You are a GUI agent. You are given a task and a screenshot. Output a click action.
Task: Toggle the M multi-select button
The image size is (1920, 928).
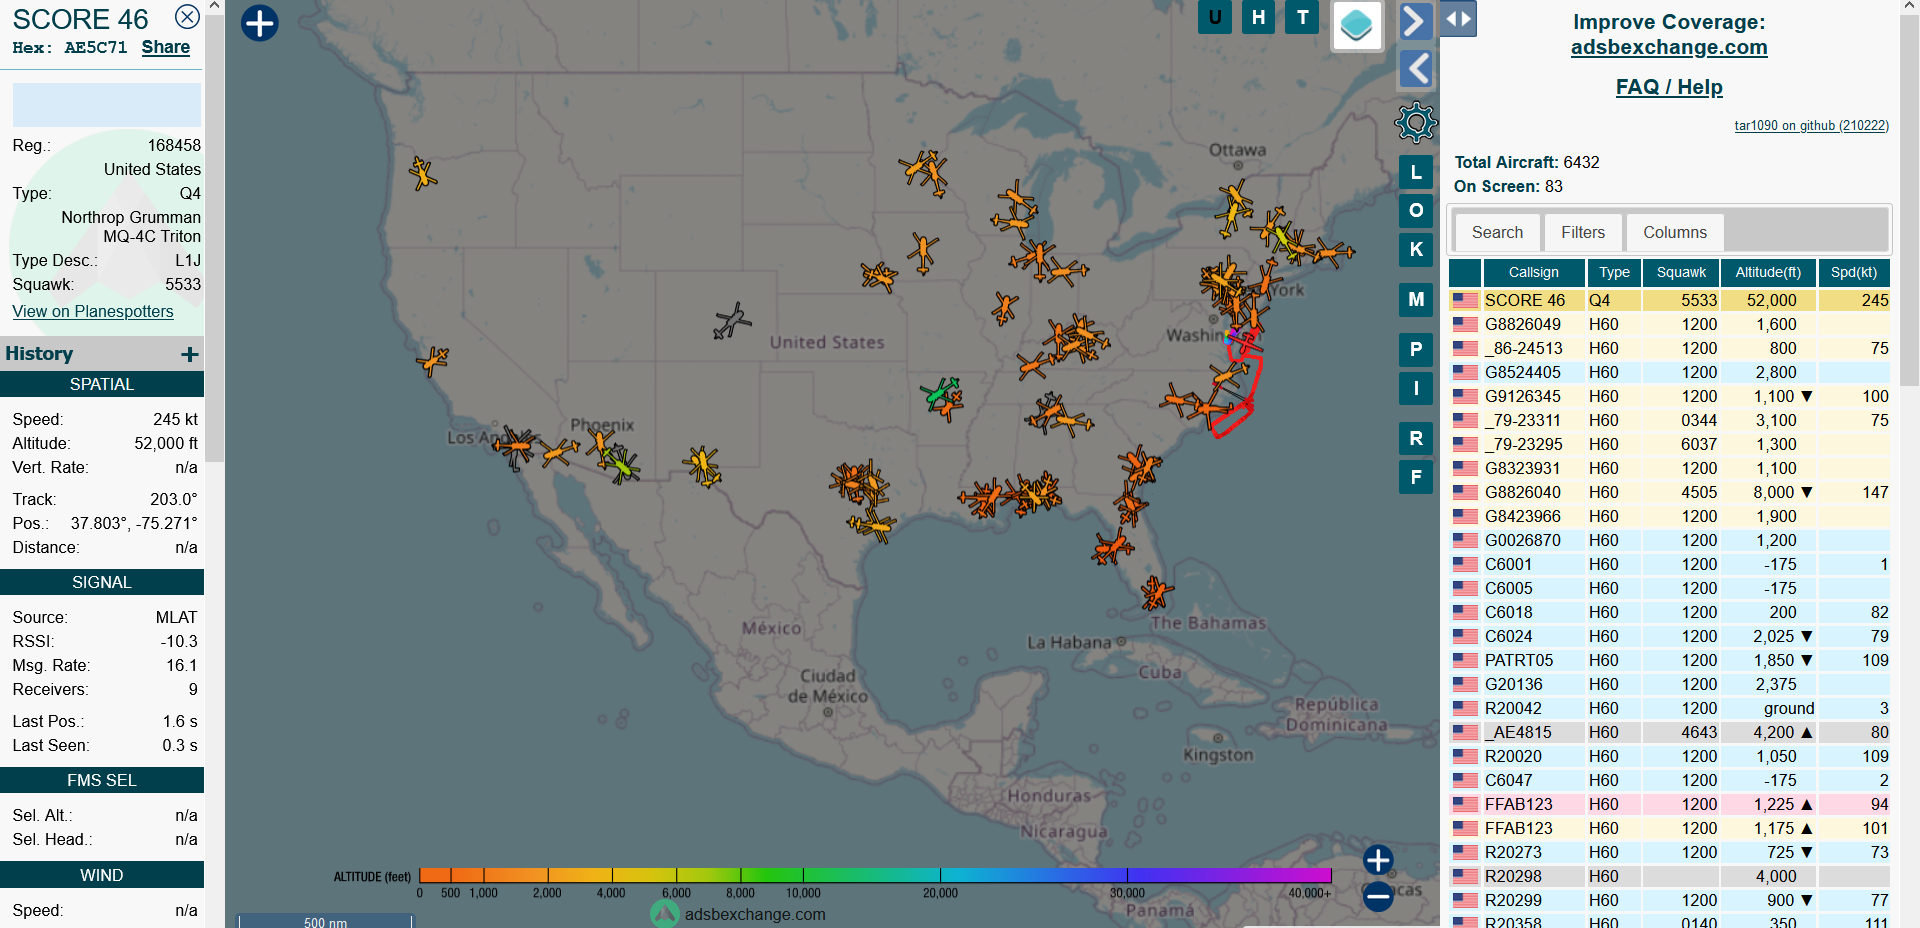pos(1416,299)
